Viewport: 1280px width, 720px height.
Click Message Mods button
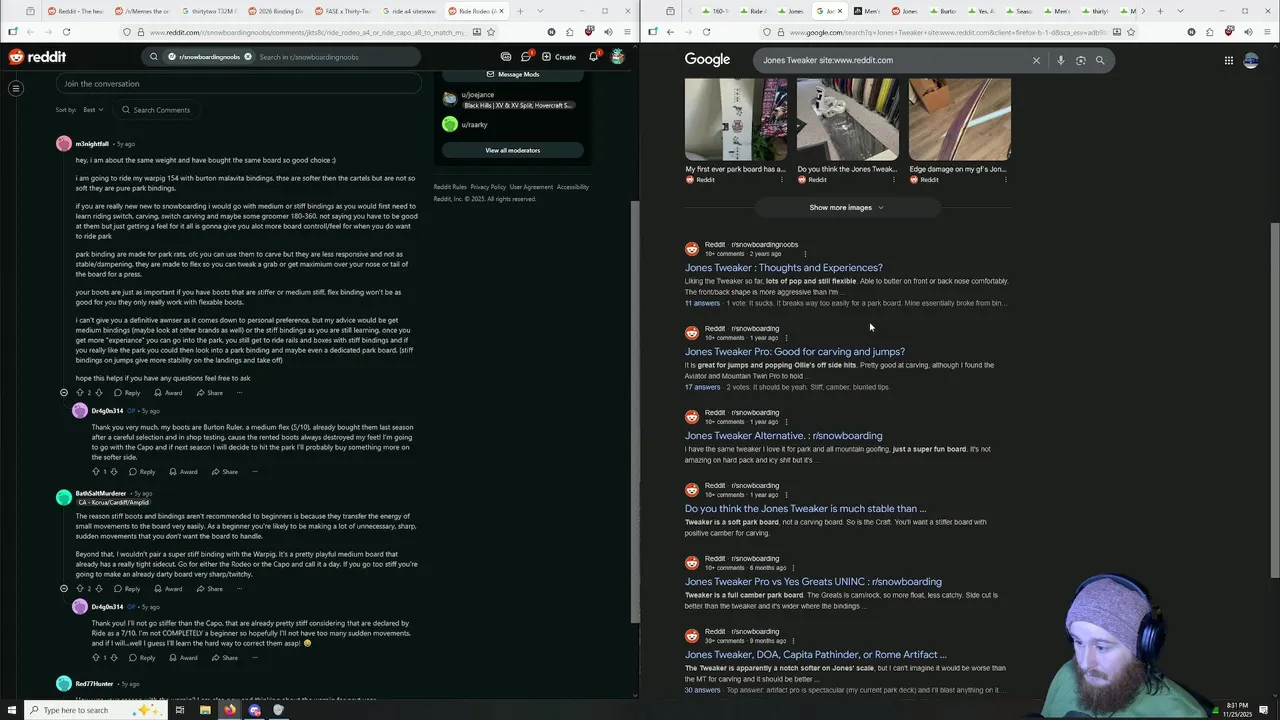pos(512,74)
